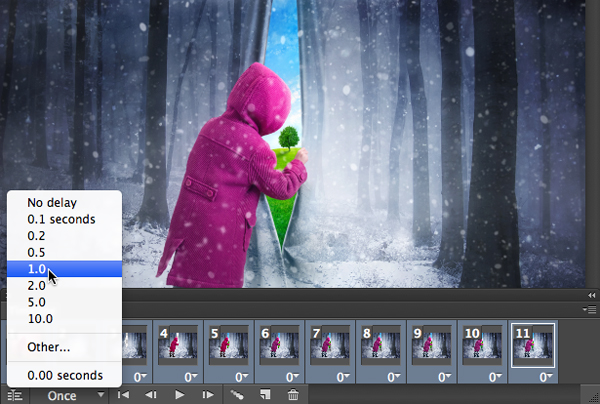Choose 0.2 delay option
Screen dimensions: 600x404
pos(64,236)
